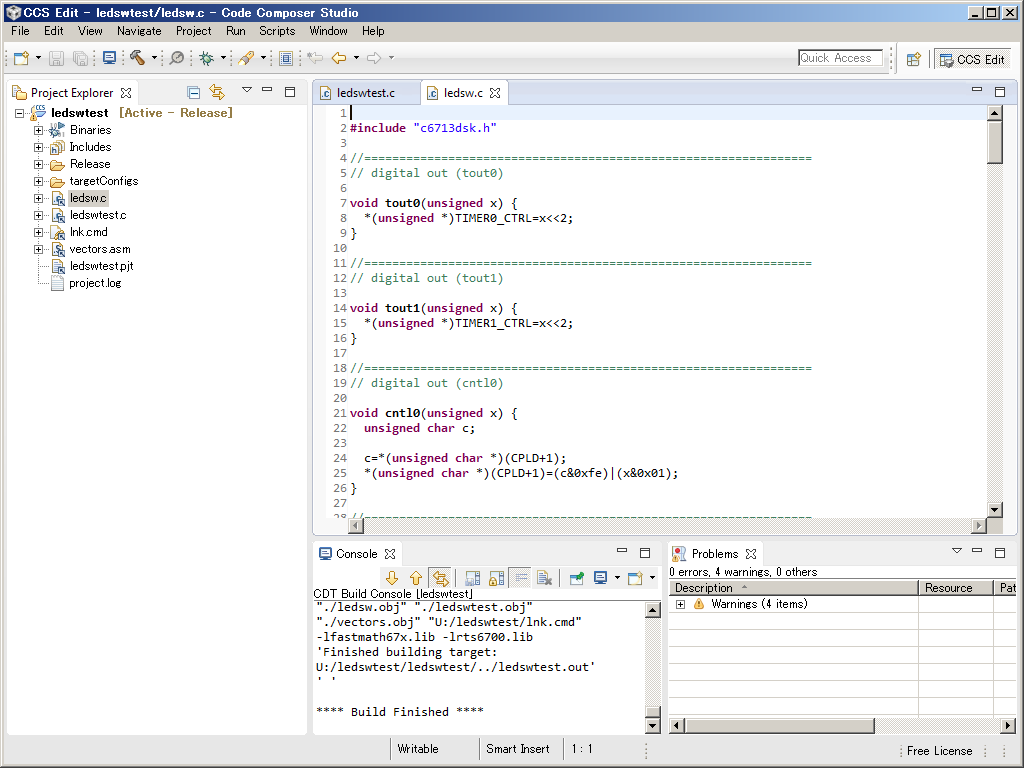Expand the Includes tree node
The image size is (1024, 768).
click(x=39, y=147)
